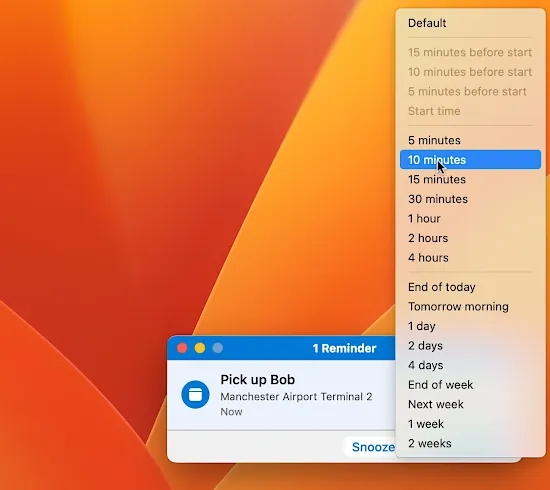Image resolution: width=550 pixels, height=490 pixels.
Task: Choose 2 hours in snooze menu
Action: (470, 238)
